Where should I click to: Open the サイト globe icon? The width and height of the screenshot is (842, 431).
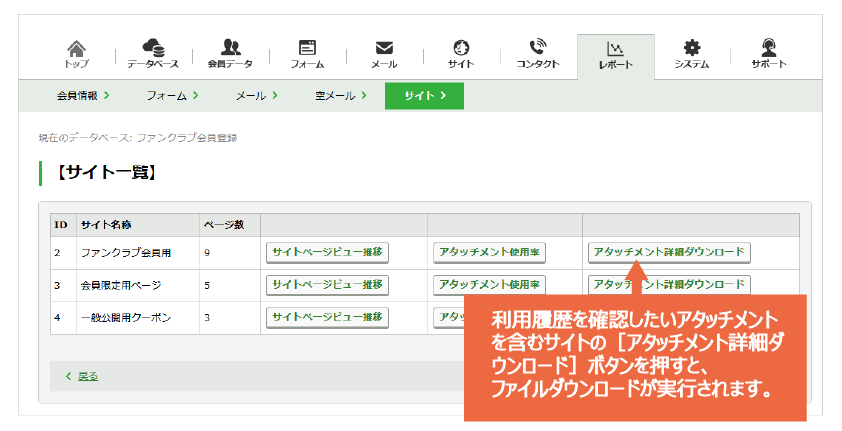tap(461, 48)
